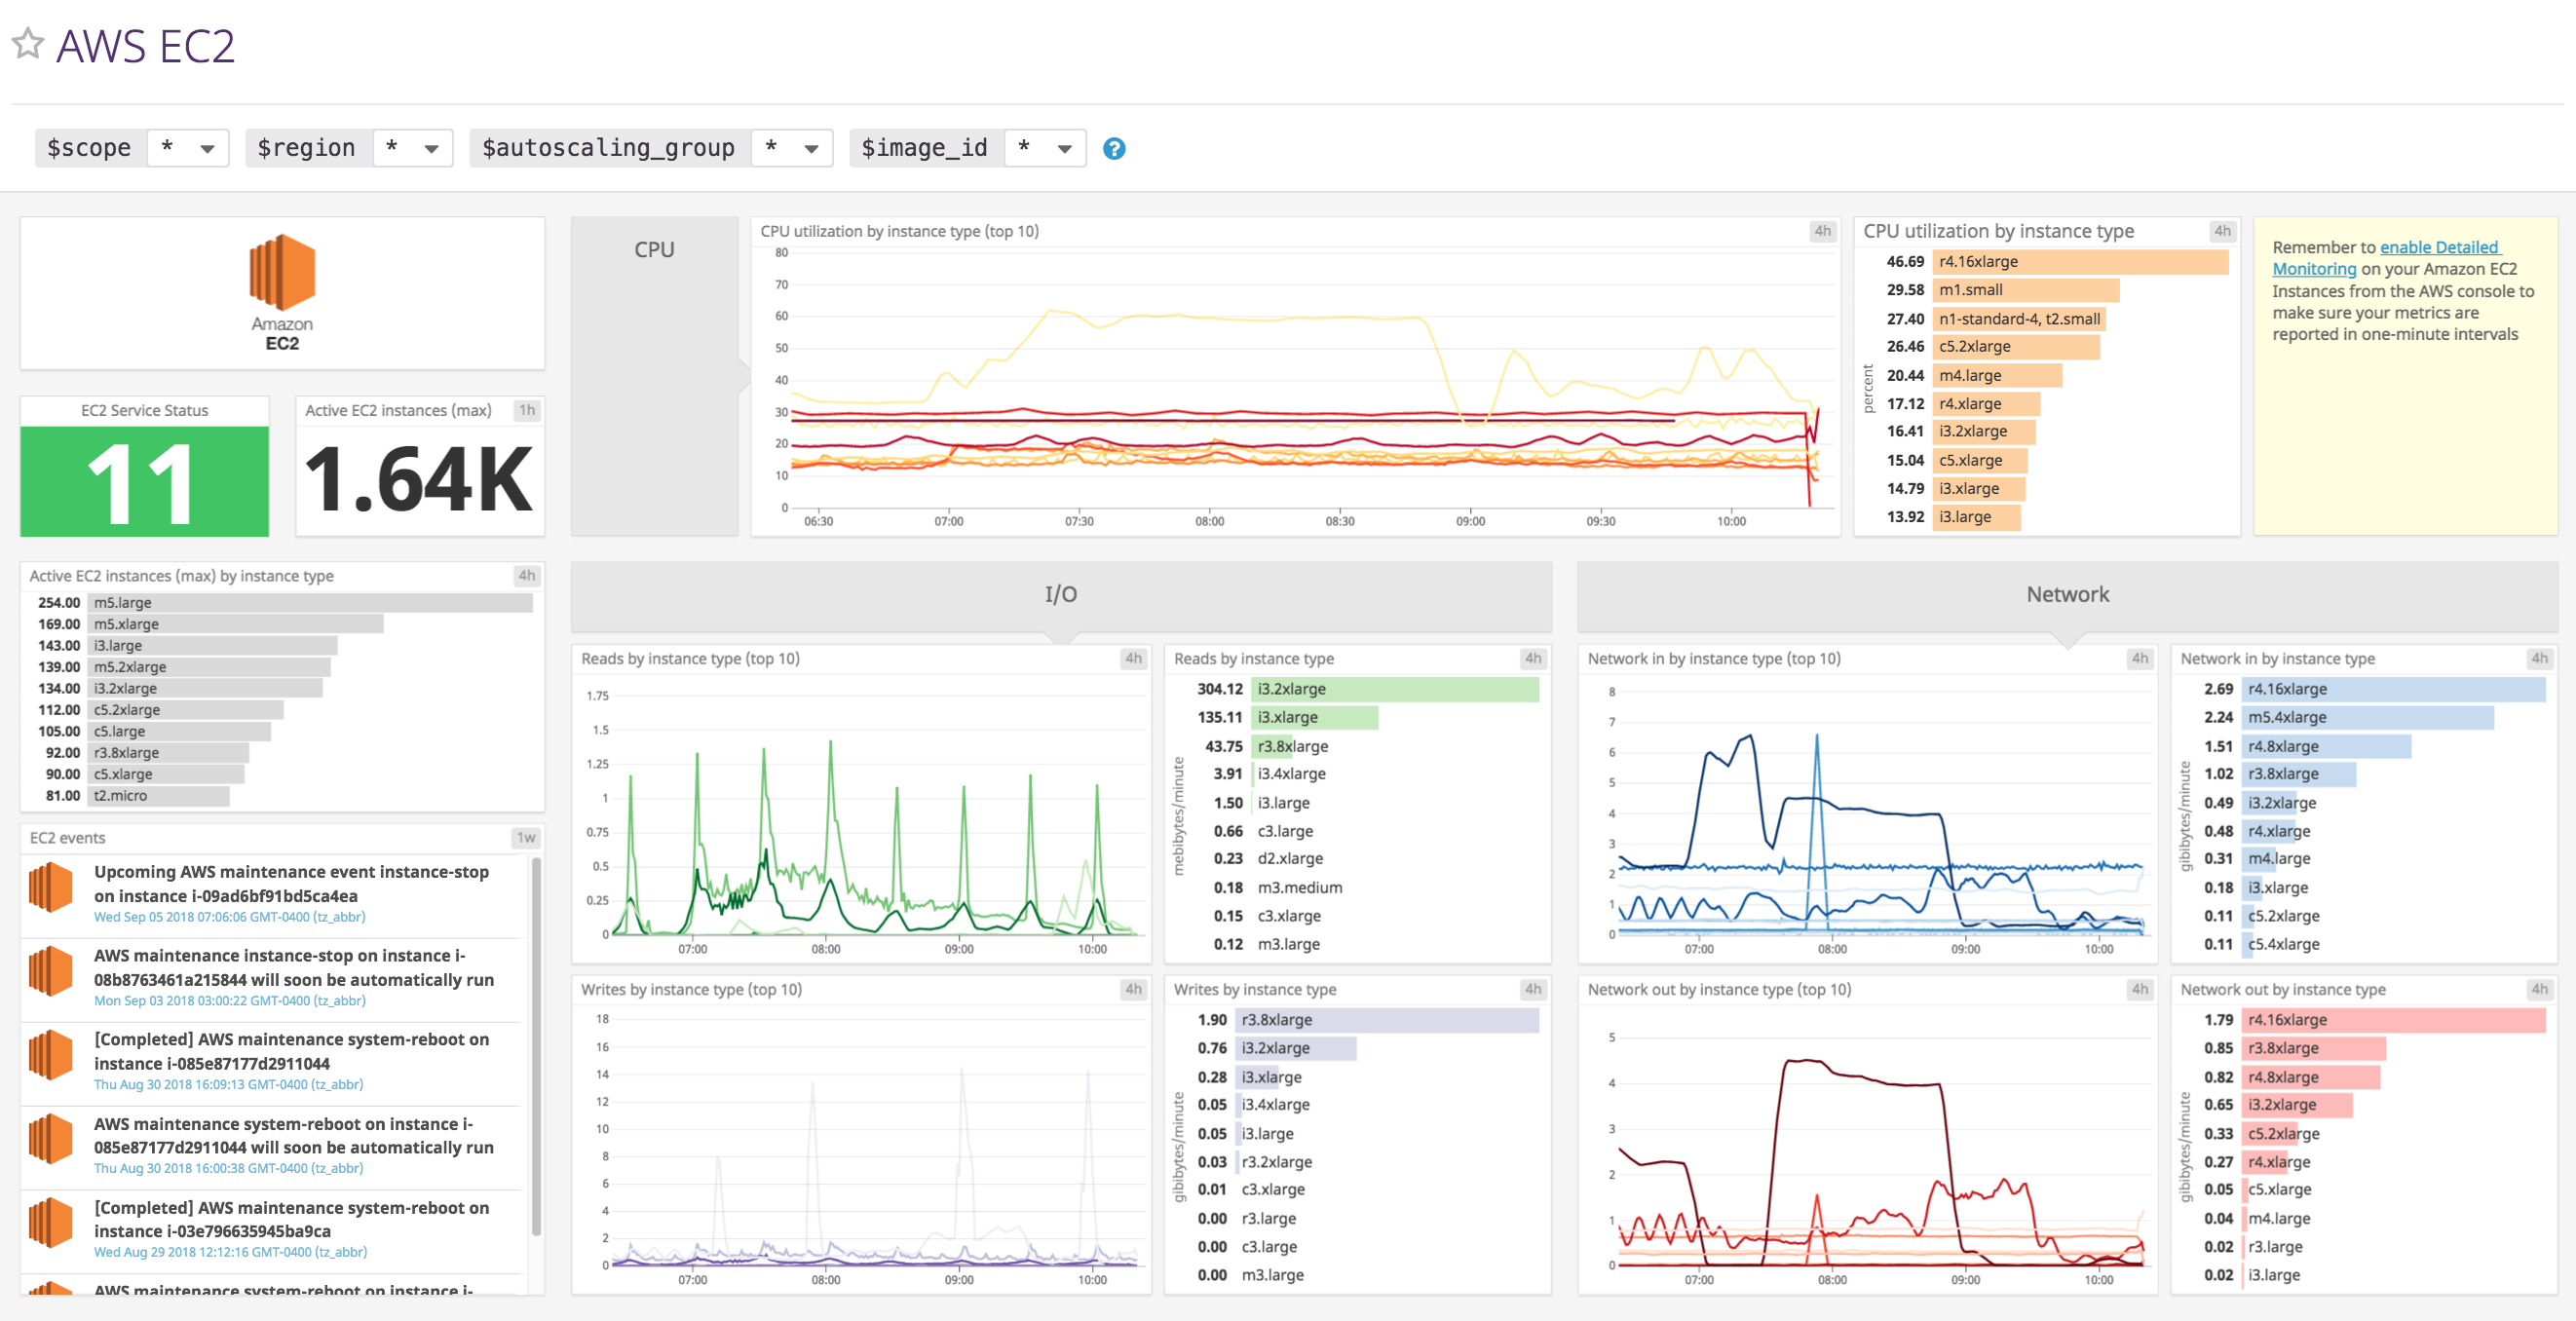Screen dimensions: 2576x1321
Task: Select the CPU section header
Action: 654,249
